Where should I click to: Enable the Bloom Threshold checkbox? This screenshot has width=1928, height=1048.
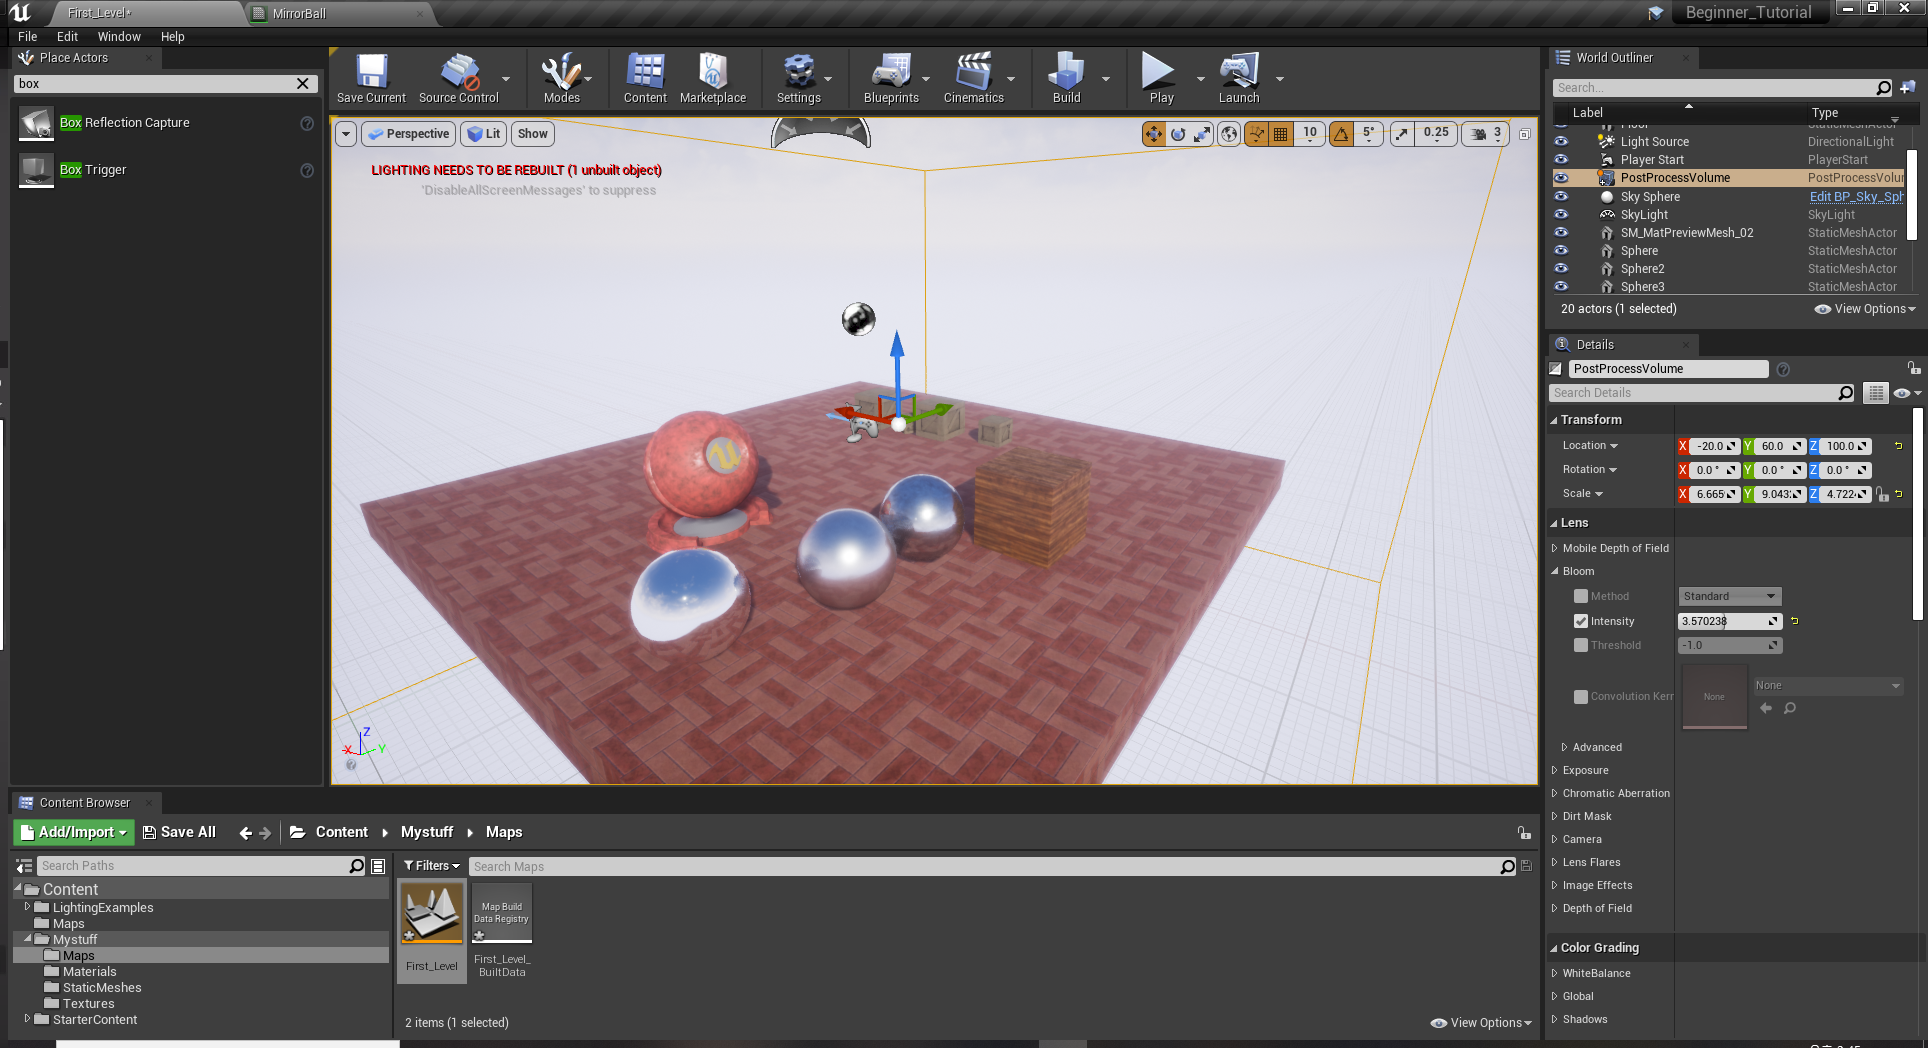pos(1581,645)
